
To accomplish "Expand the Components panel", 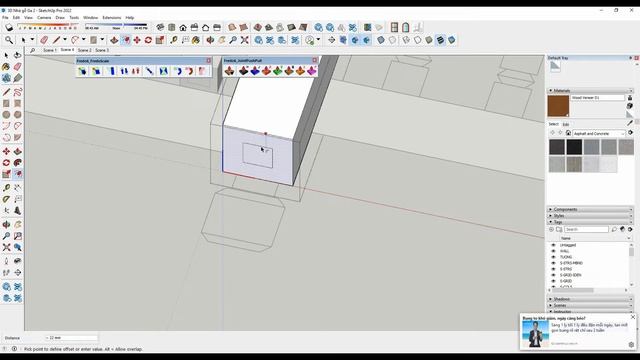I will (x=590, y=209).
